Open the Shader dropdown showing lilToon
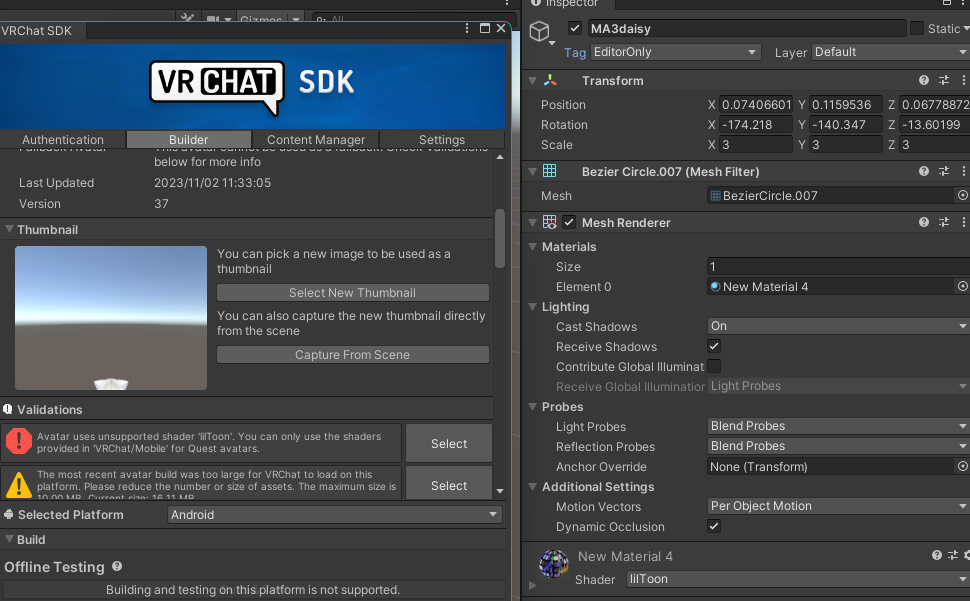 (x=798, y=579)
